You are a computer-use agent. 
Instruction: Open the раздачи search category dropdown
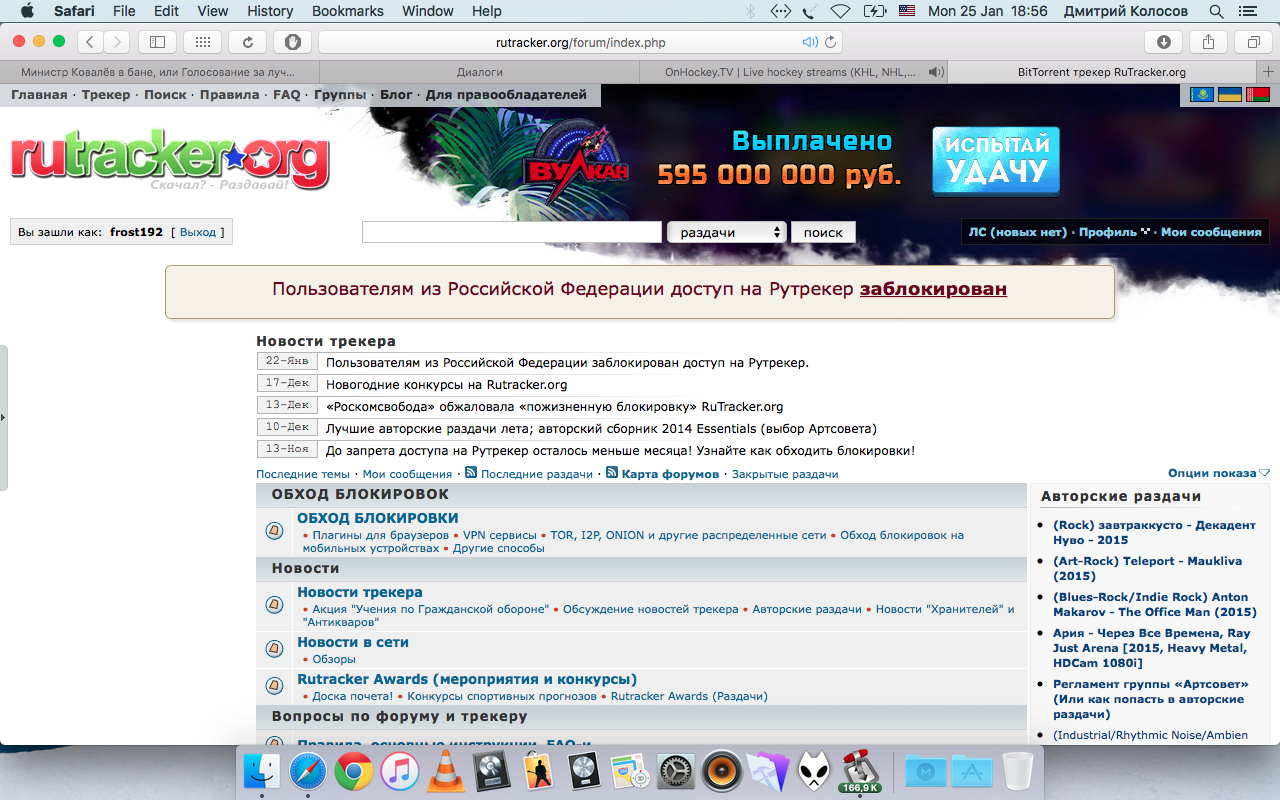click(727, 232)
